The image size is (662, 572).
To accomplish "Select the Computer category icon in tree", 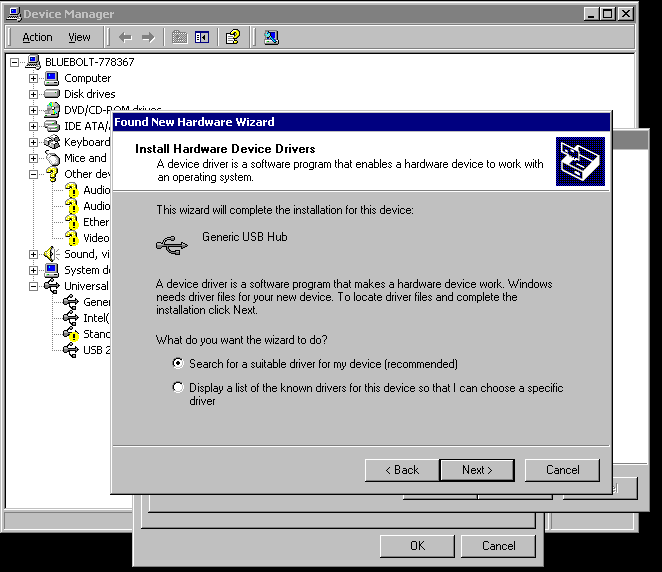I will coord(52,78).
